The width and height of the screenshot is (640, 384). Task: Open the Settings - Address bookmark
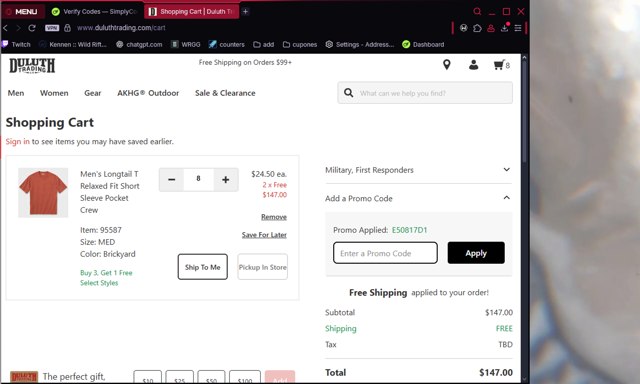pyautogui.click(x=360, y=44)
